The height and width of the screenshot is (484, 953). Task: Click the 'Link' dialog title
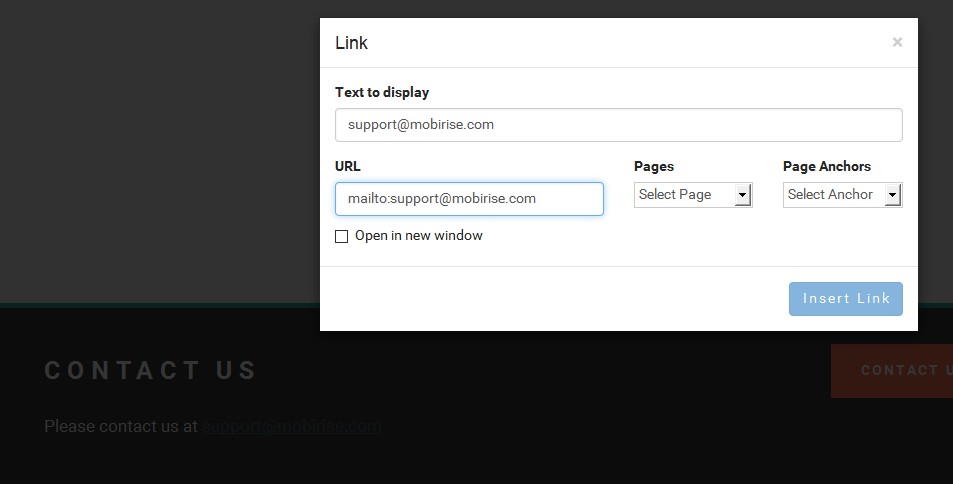coord(352,43)
